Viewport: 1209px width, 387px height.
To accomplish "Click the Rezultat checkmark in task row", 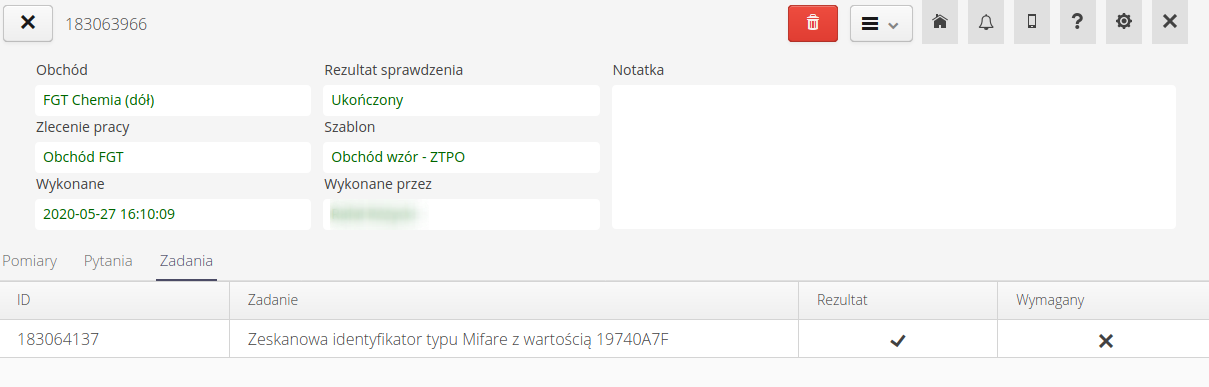I will click(x=898, y=341).
